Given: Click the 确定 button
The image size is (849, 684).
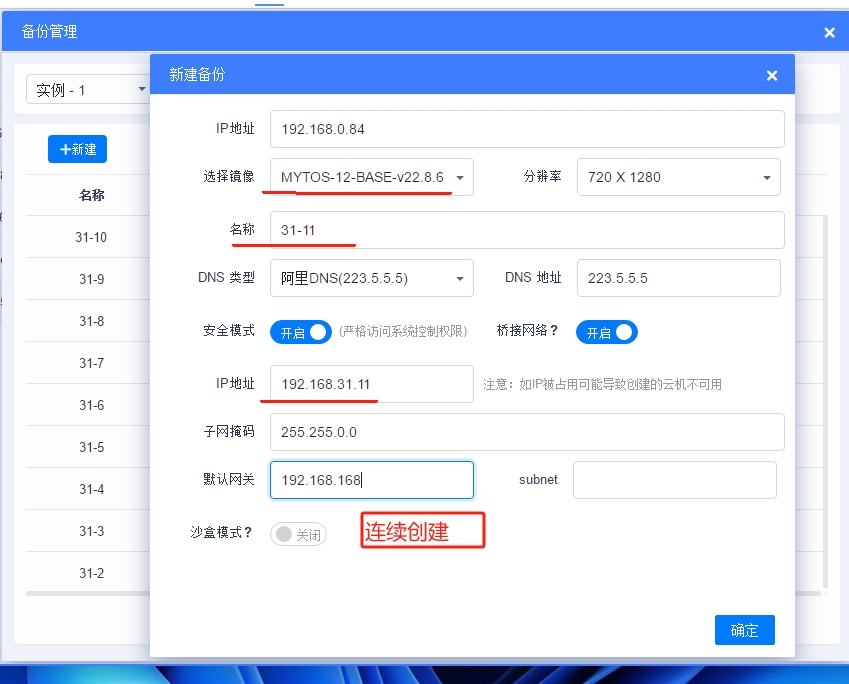Looking at the screenshot, I should pyautogui.click(x=744, y=630).
